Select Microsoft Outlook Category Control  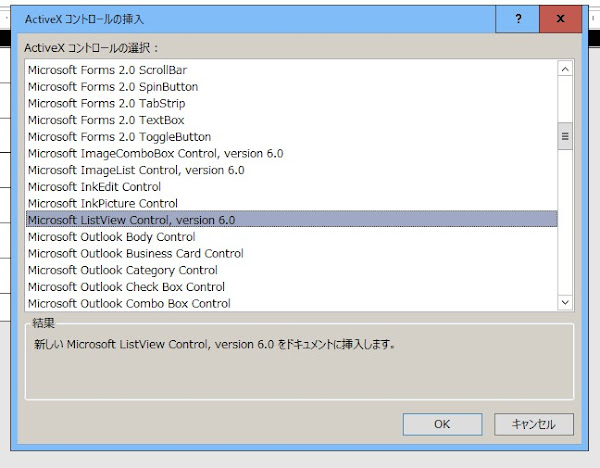coord(292,270)
